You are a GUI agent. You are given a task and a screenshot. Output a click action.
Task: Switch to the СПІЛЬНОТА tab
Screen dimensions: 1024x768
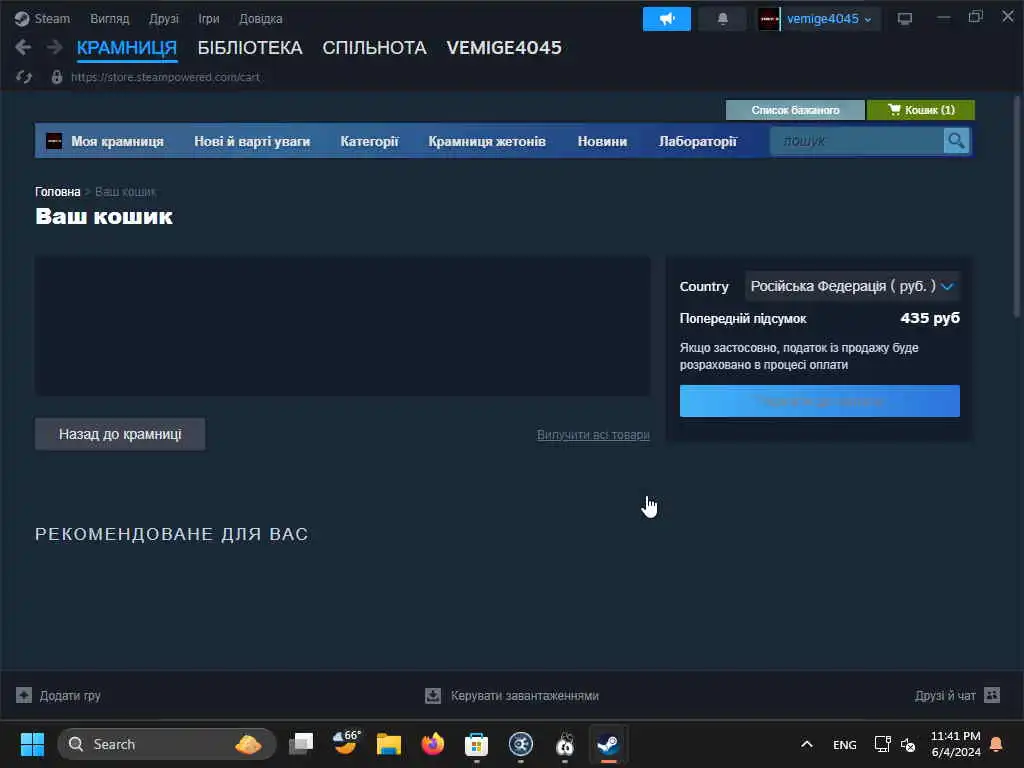(x=374, y=48)
